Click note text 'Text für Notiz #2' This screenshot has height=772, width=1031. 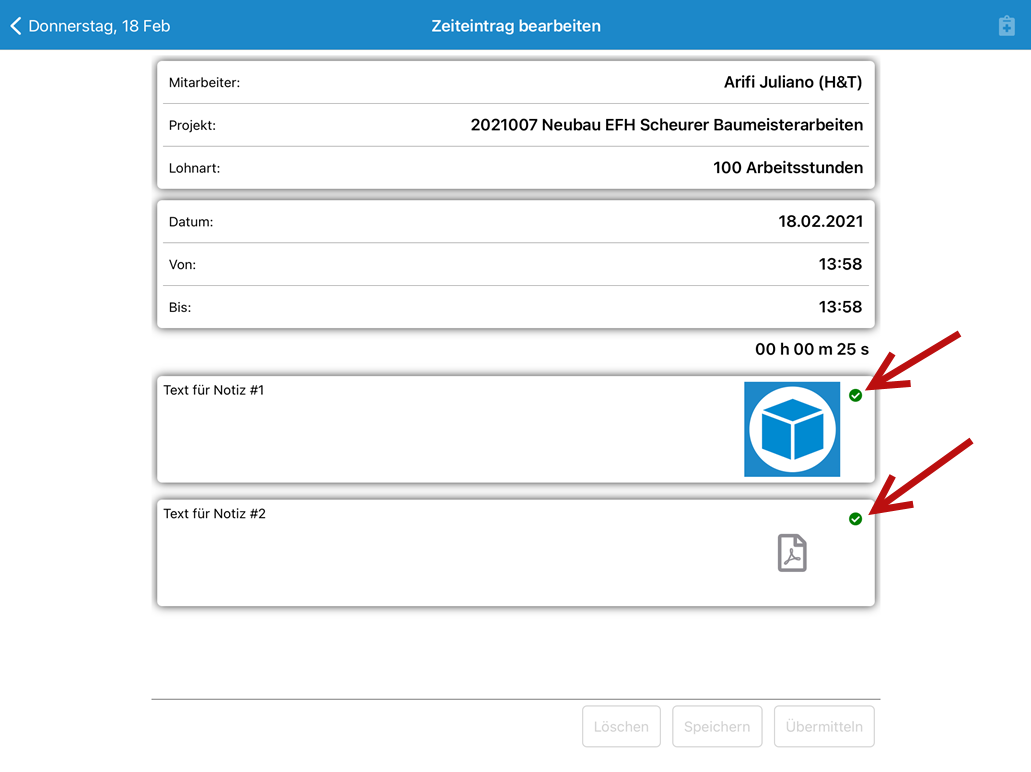pos(214,514)
